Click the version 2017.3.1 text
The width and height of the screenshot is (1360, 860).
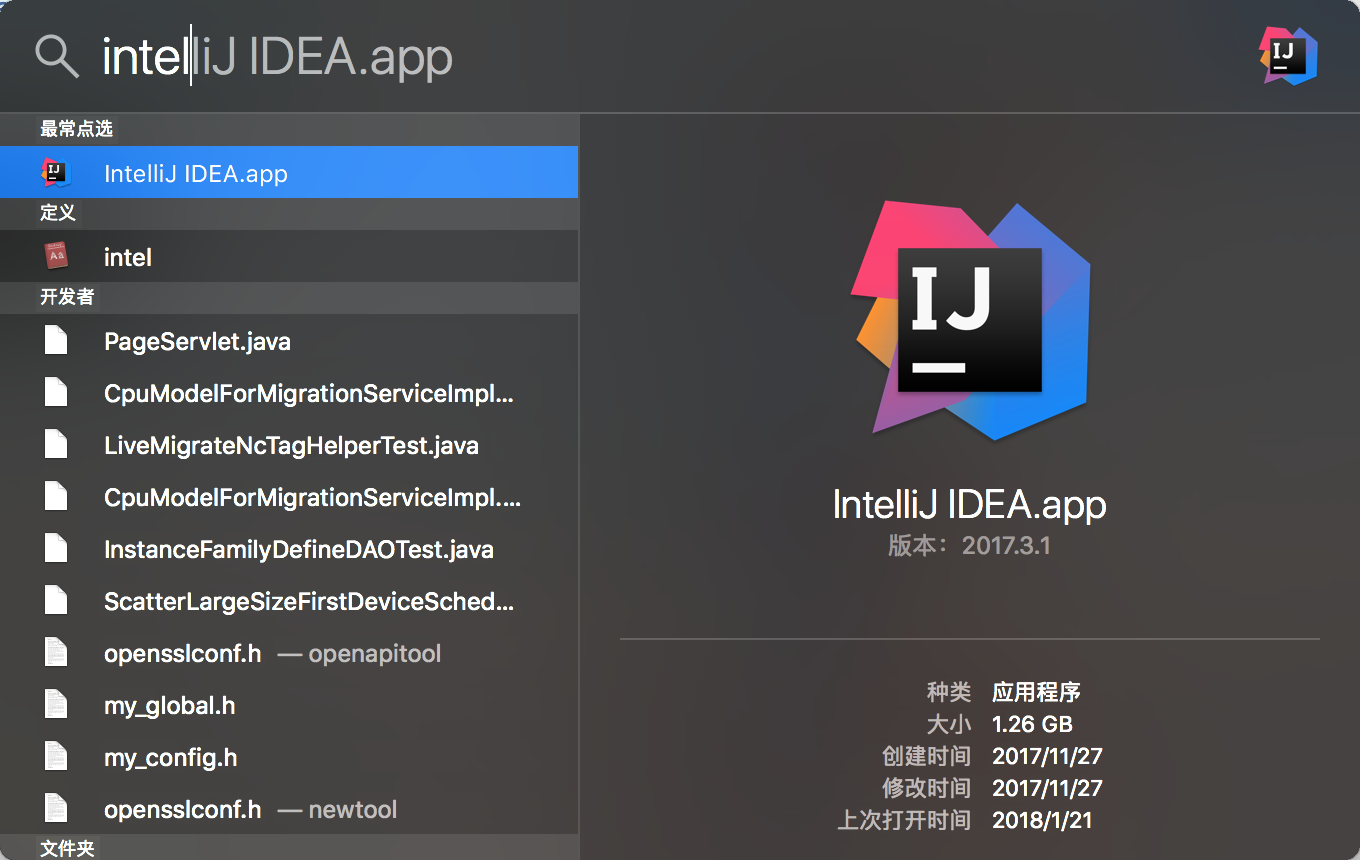[x=970, y=546]
